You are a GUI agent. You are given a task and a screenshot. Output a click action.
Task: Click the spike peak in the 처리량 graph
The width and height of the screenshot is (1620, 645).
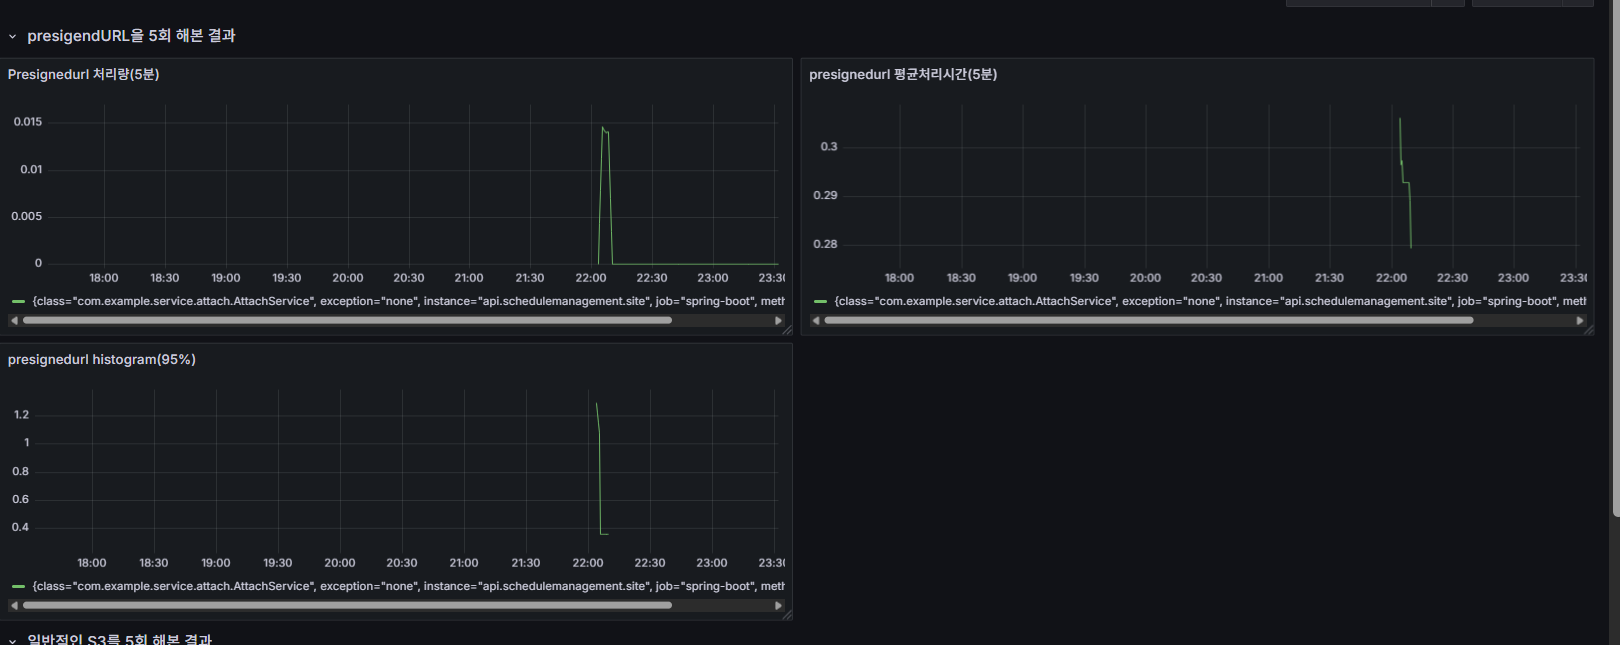(603, 128)
